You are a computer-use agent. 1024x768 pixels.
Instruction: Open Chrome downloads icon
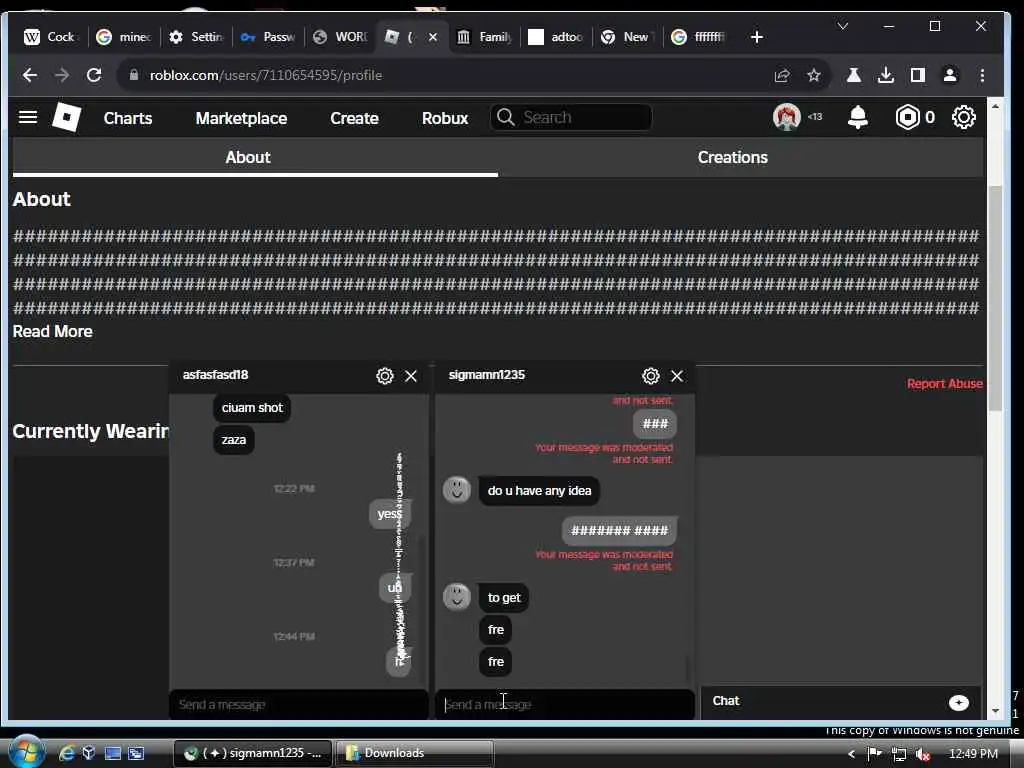click(x=886, y=75)
